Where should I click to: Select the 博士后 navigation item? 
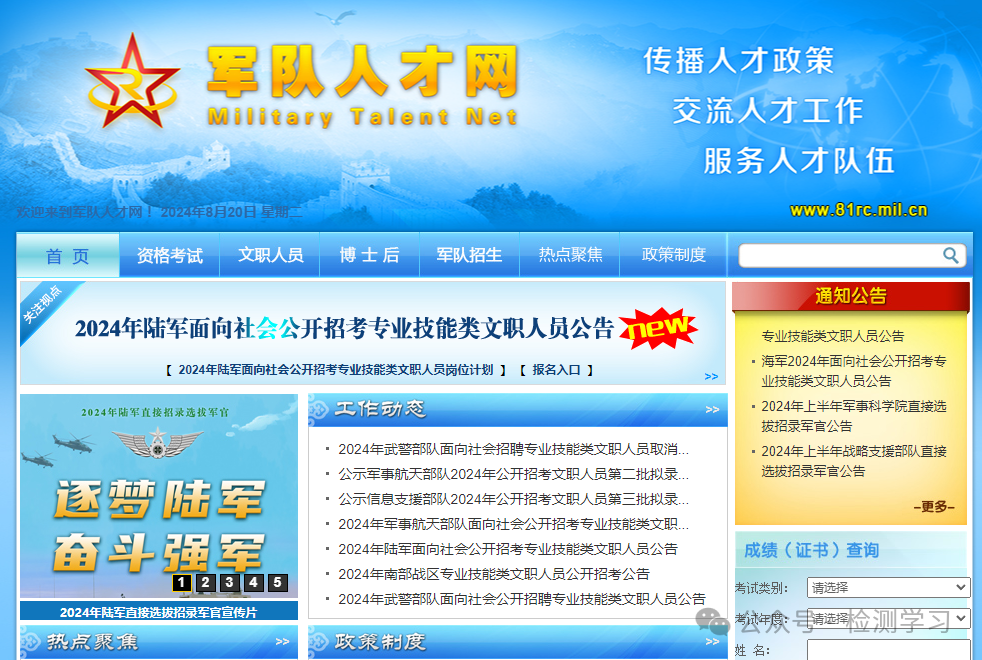click(x=370, y=255)
